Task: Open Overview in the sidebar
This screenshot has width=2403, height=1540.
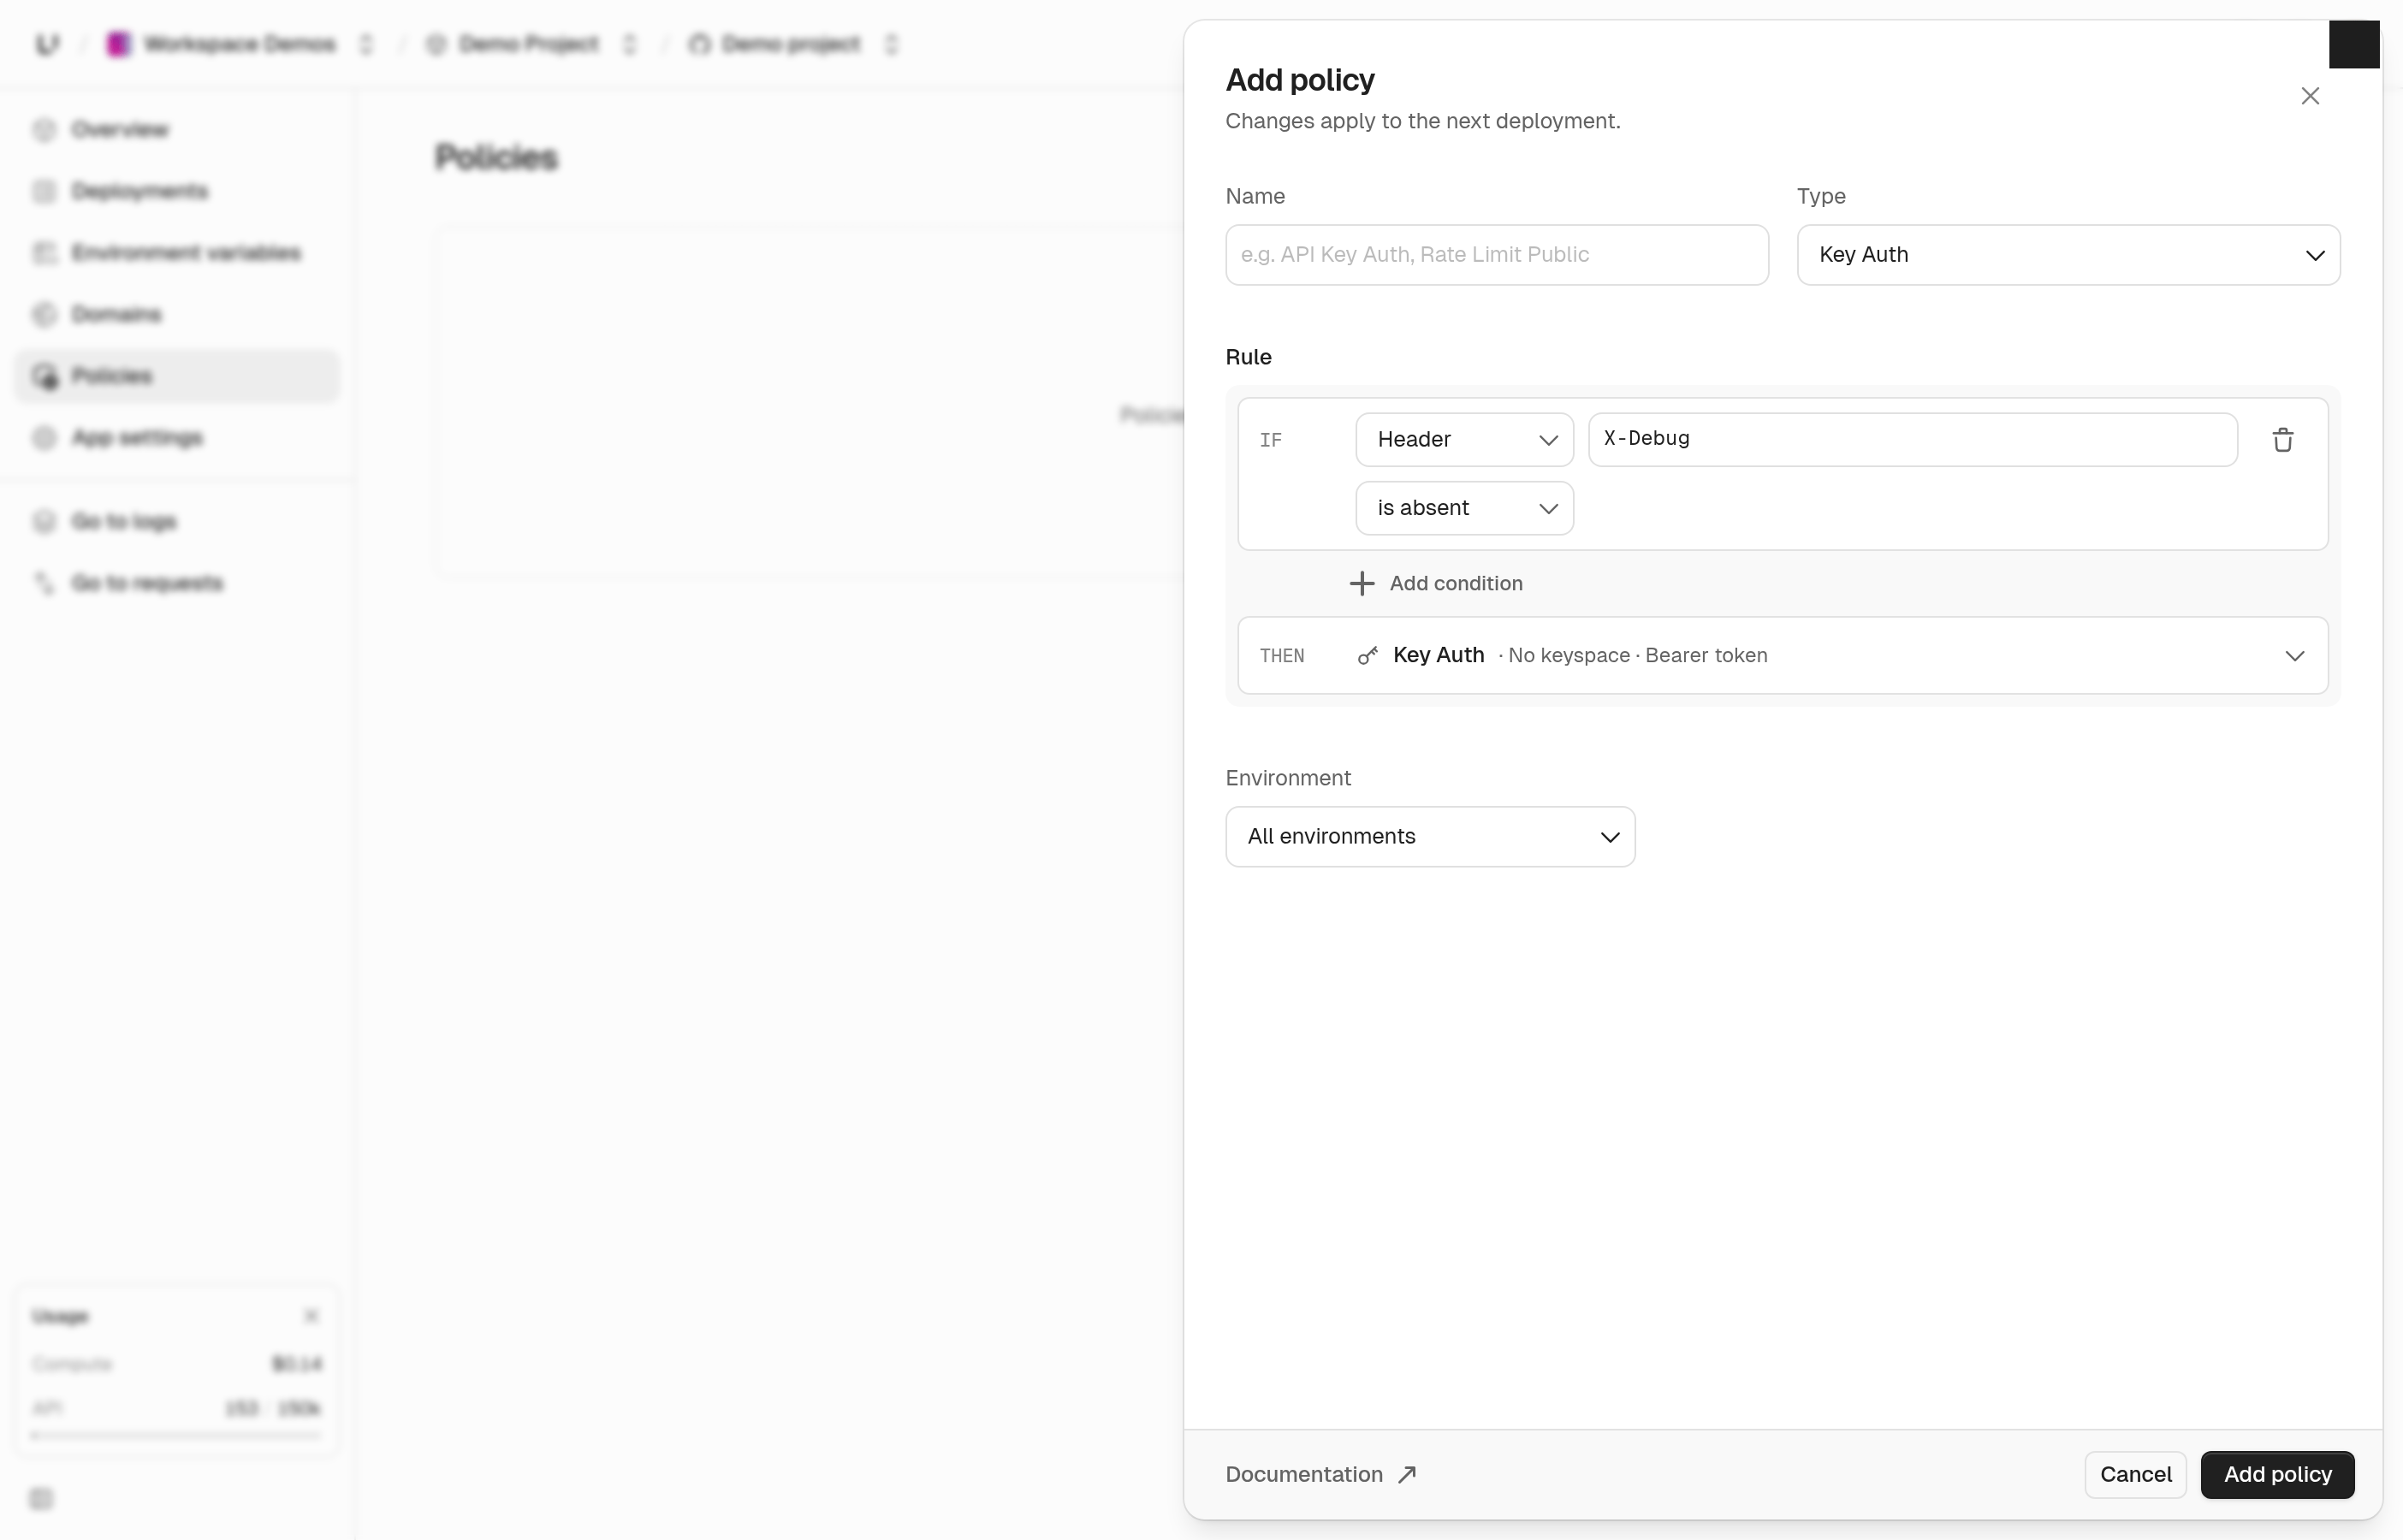Action: [177, 130]
